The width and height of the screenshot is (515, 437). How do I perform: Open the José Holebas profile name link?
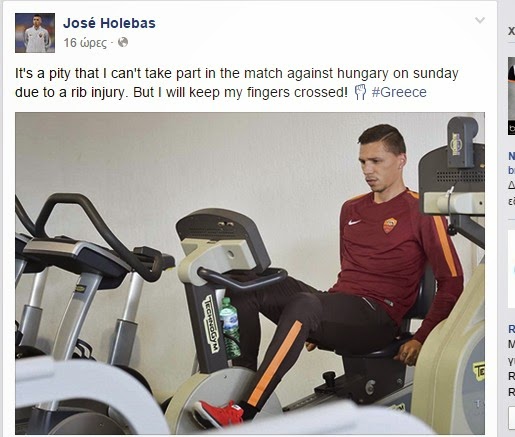[109, 23]
